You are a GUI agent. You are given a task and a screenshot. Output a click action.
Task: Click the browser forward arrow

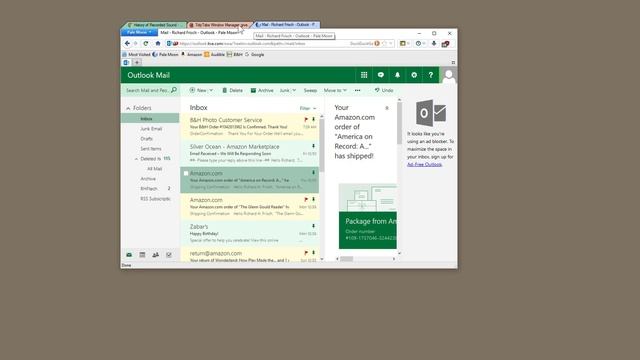[136, 43]
